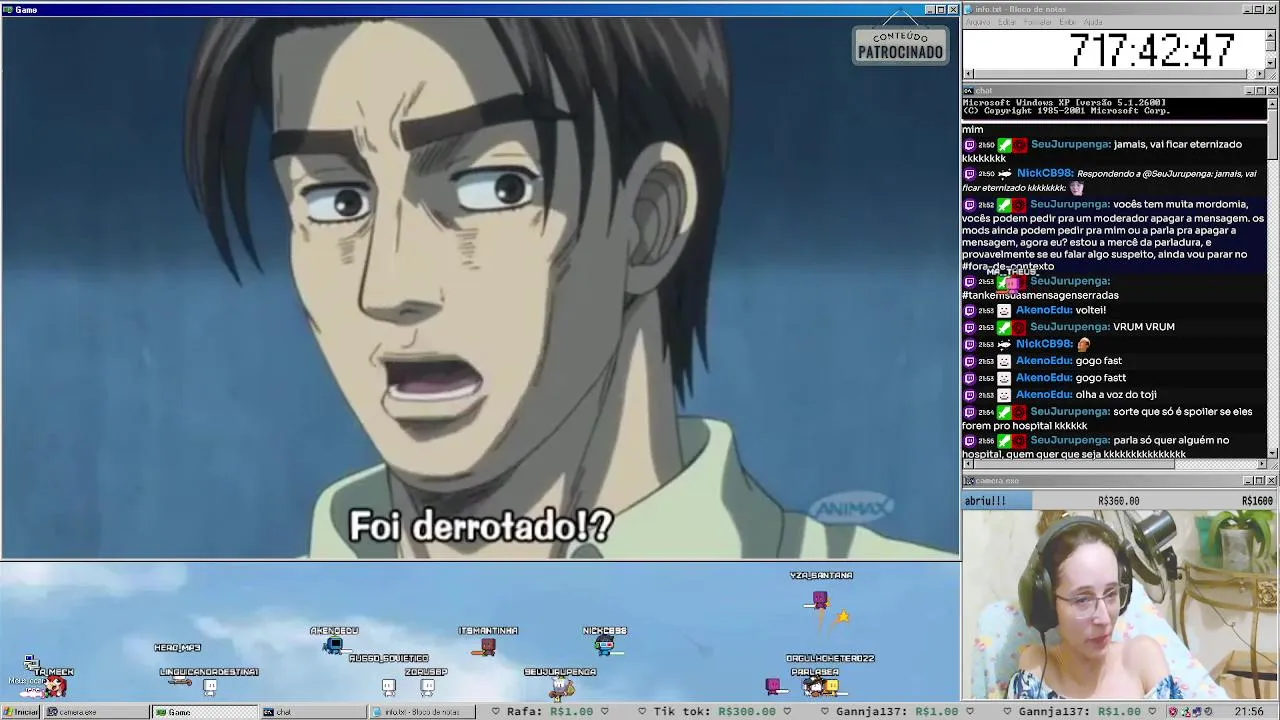Maximize the Game window
This screenshot has height=720, width=1280.
941,9
